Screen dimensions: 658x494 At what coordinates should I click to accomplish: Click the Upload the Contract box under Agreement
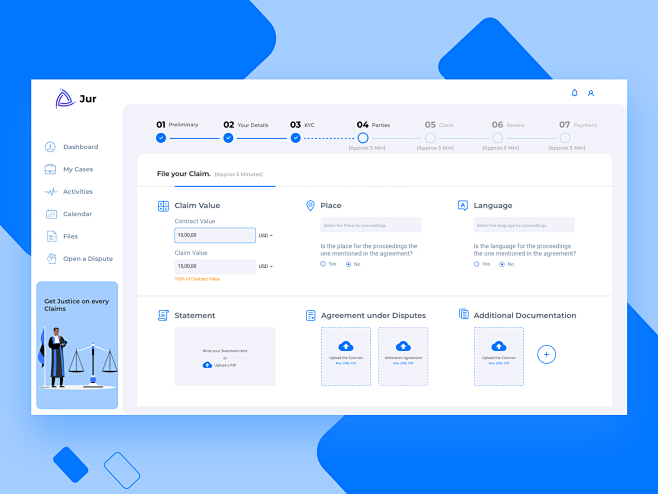[x=346, y=356]
